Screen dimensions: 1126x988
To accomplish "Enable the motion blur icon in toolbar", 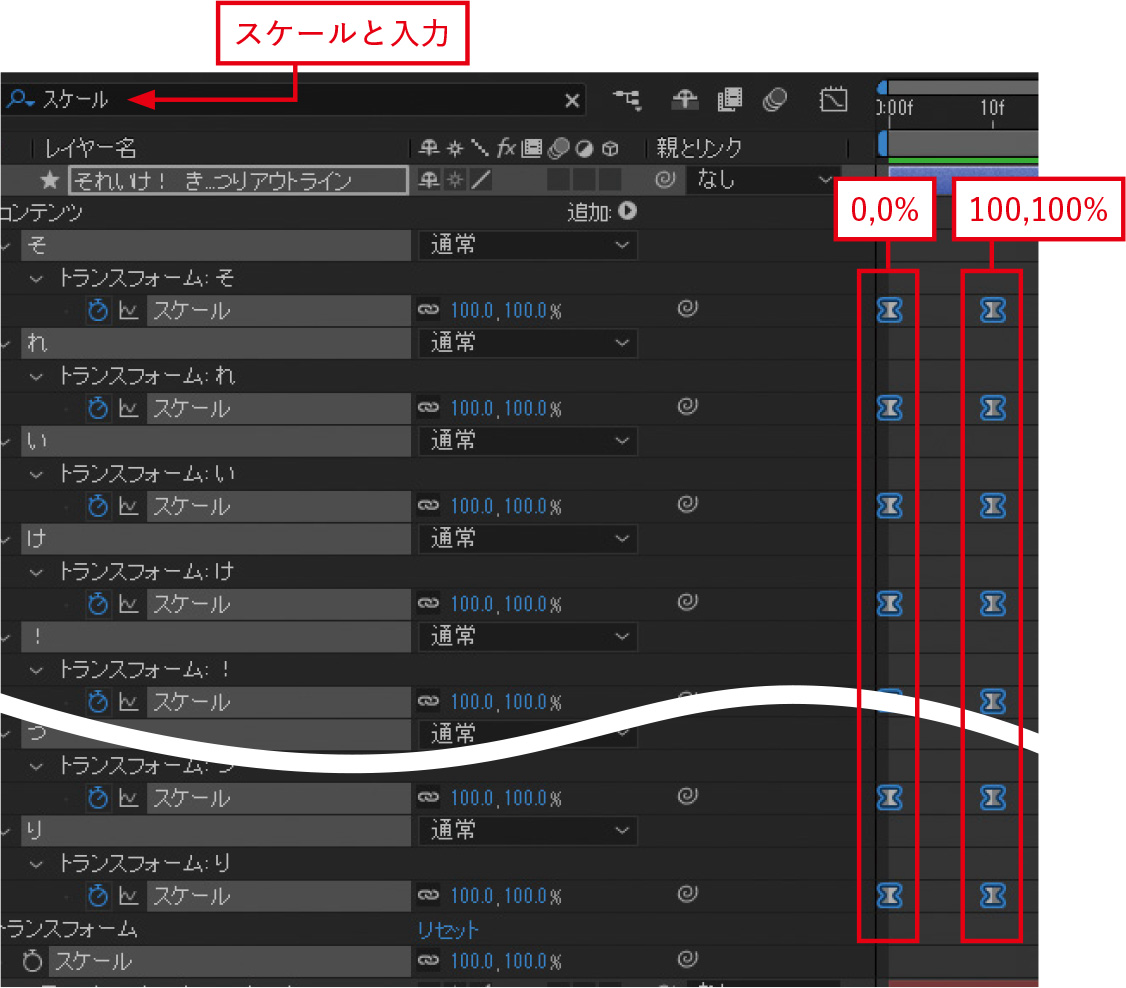I will [774, 99].
